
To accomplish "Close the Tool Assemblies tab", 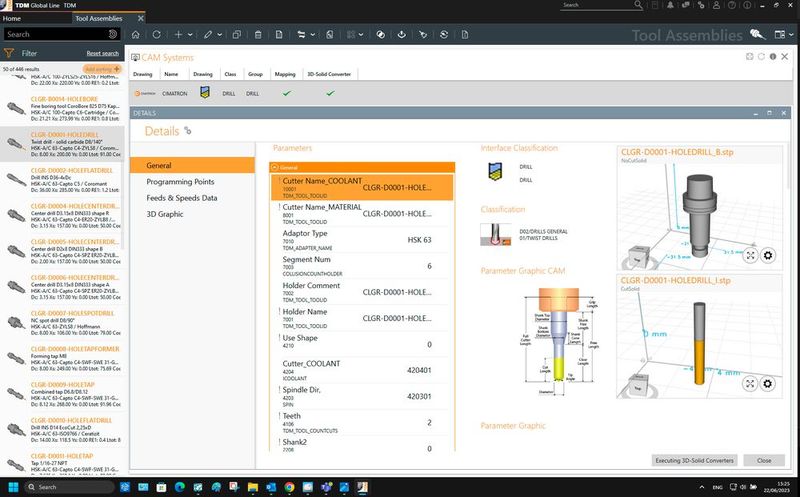I will pos(141,18).
